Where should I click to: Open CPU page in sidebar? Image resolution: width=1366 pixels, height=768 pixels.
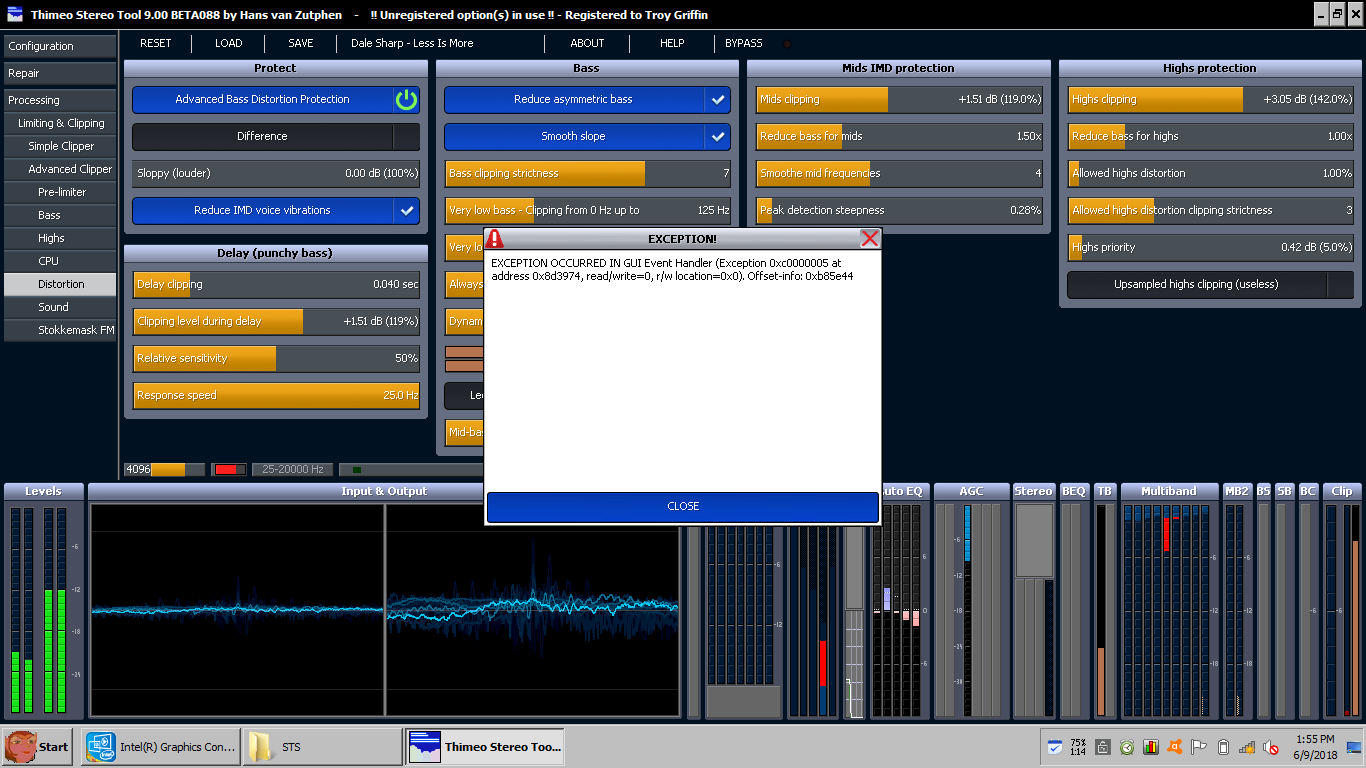tap(60, 261)
